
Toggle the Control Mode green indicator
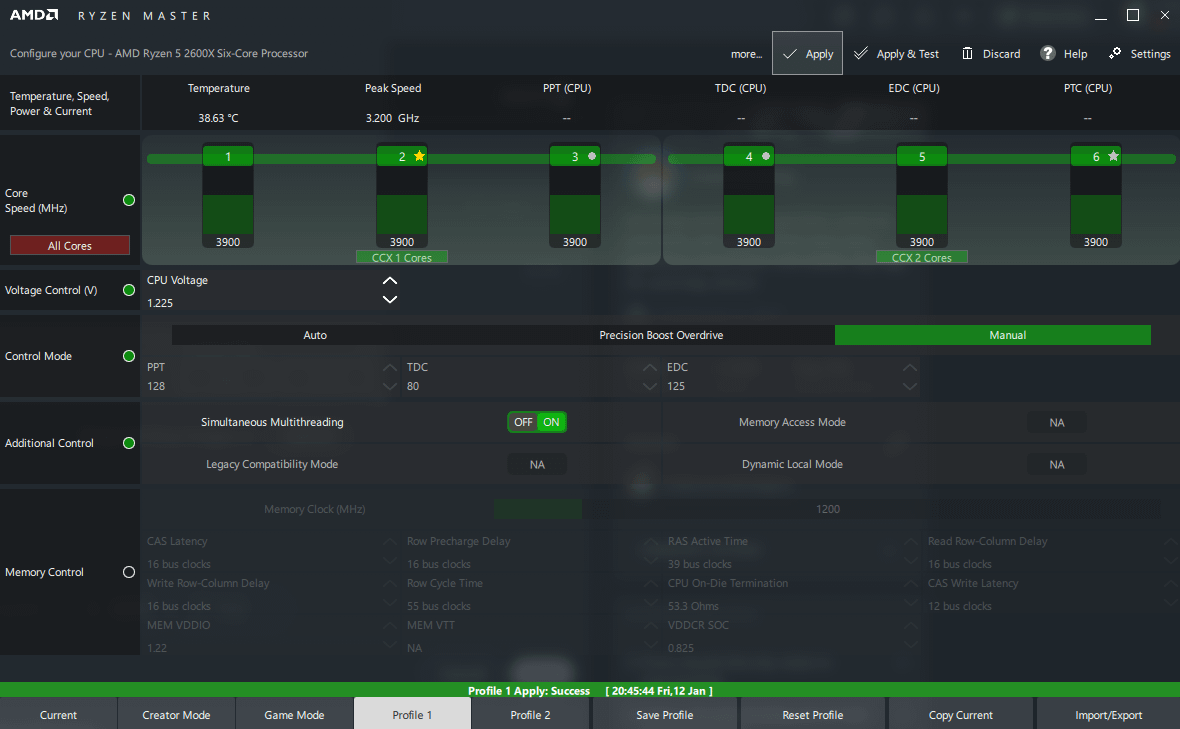pos(129,356)
